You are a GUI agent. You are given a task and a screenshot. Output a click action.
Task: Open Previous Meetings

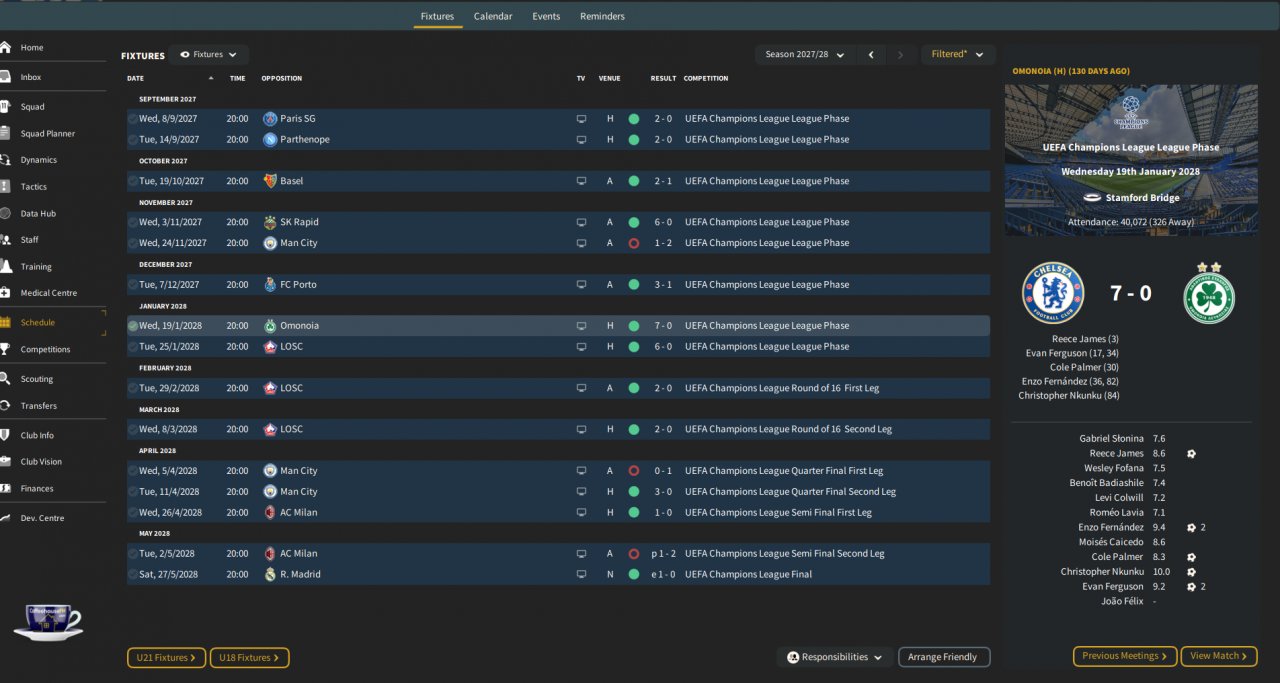click(x=1125, y=656)
